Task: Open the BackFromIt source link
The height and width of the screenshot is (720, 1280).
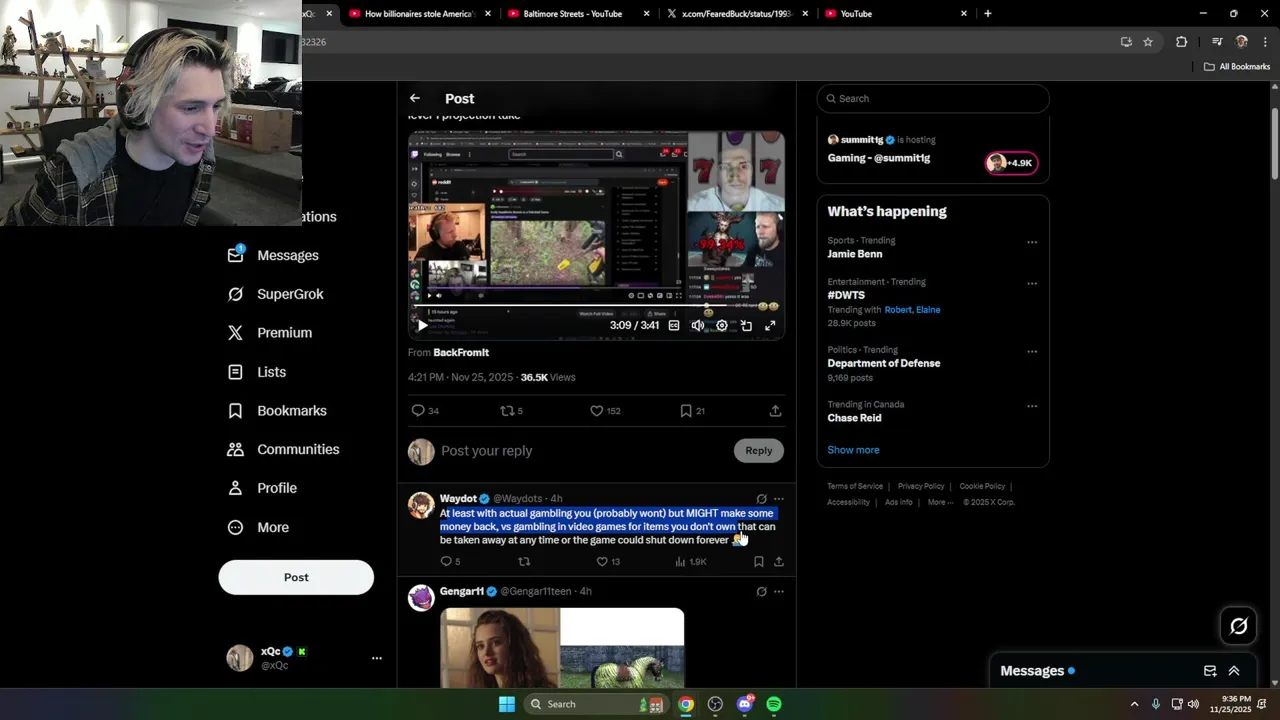Action: click(461, 352)
